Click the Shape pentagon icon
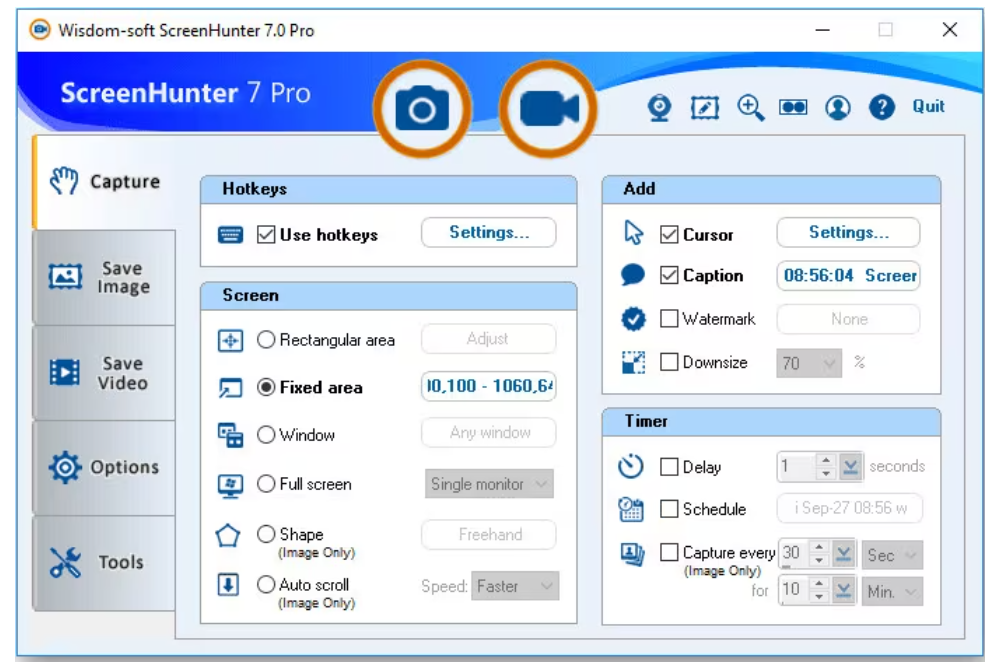This screenshot has width=1002, height=669. point(228,535)
